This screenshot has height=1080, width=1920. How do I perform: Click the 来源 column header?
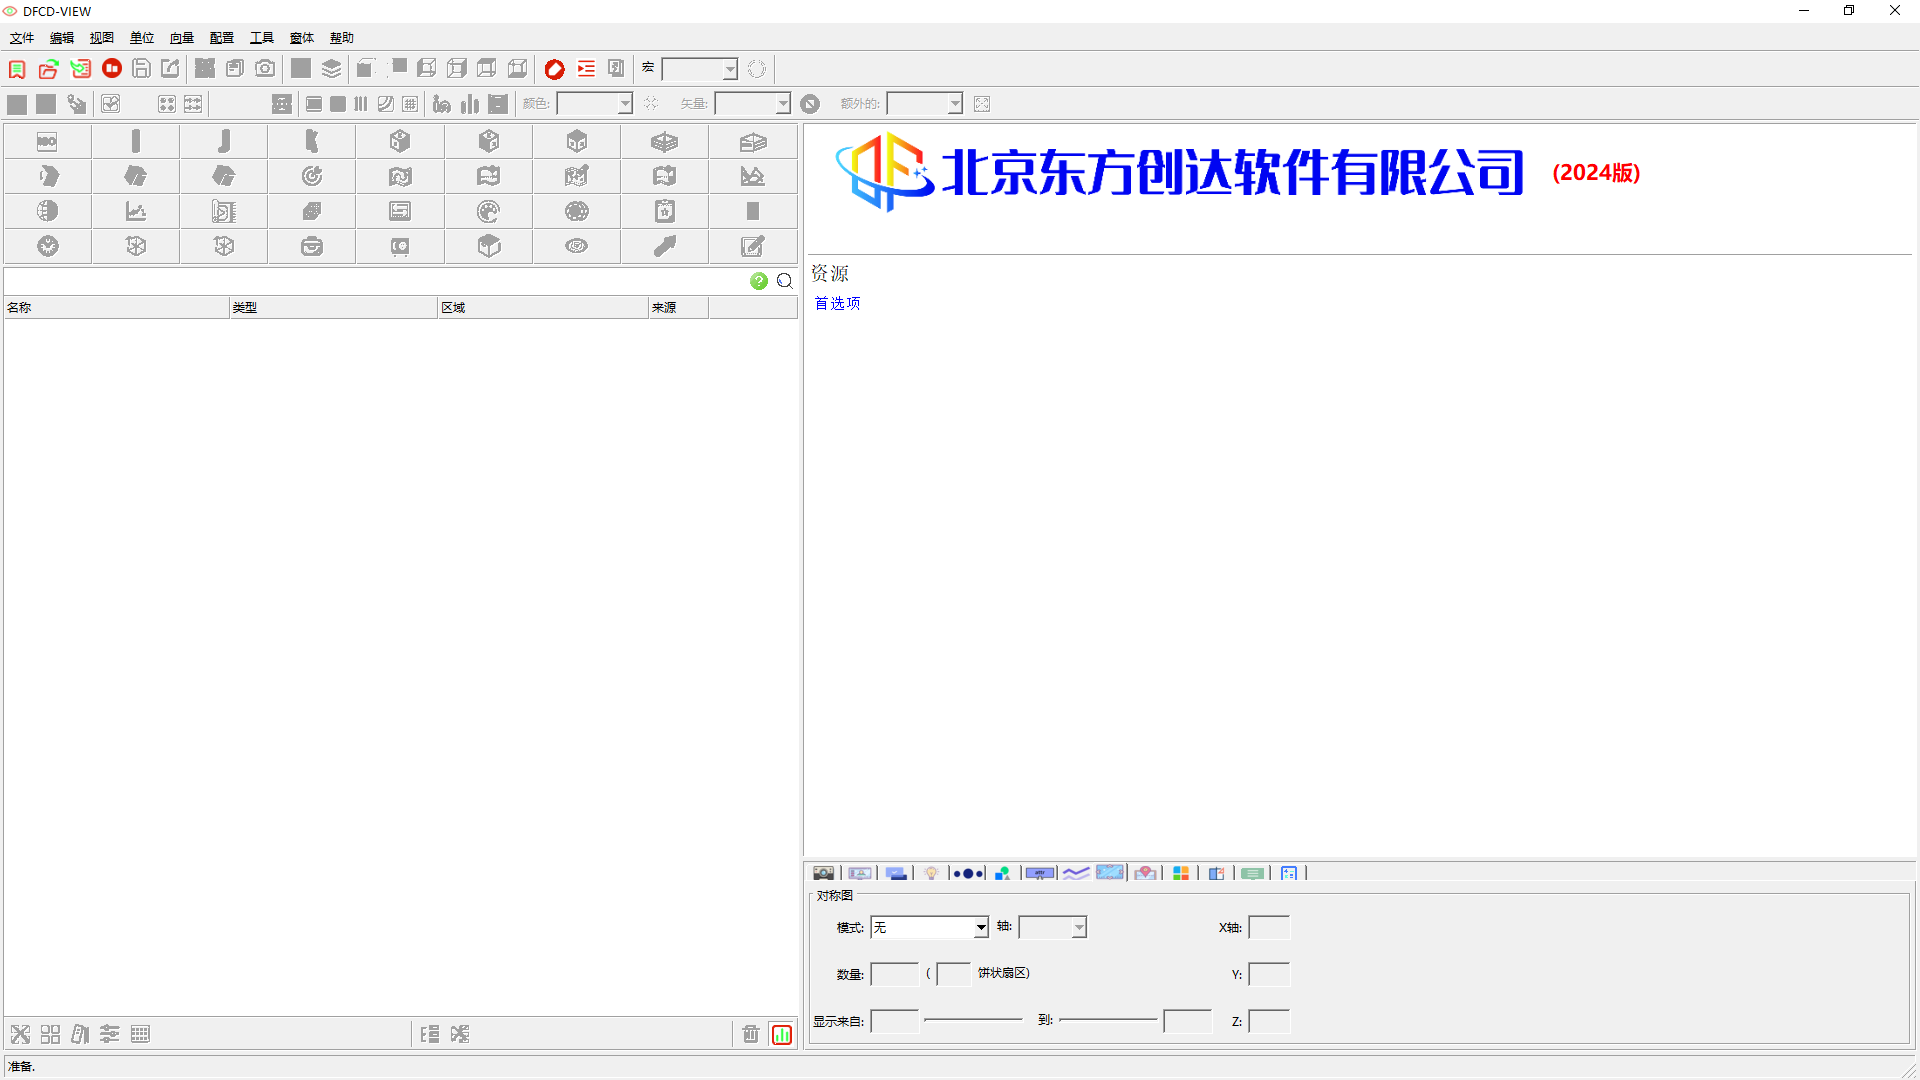click(678, 307)
